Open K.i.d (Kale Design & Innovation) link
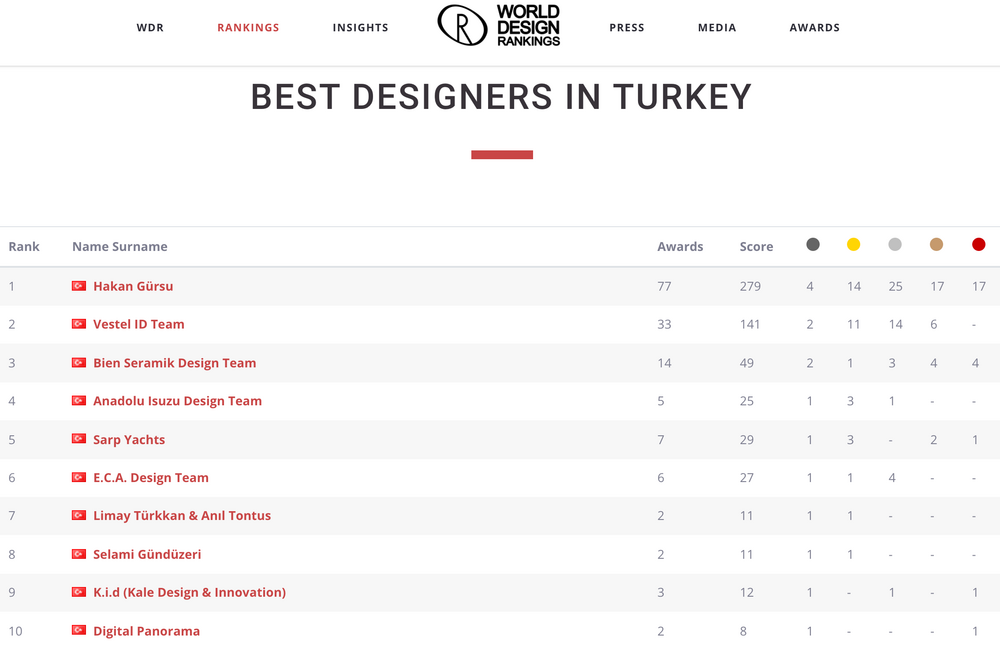Image resolution: width=1000 pixels, height=647 pixels. click(x=189, y=592)
